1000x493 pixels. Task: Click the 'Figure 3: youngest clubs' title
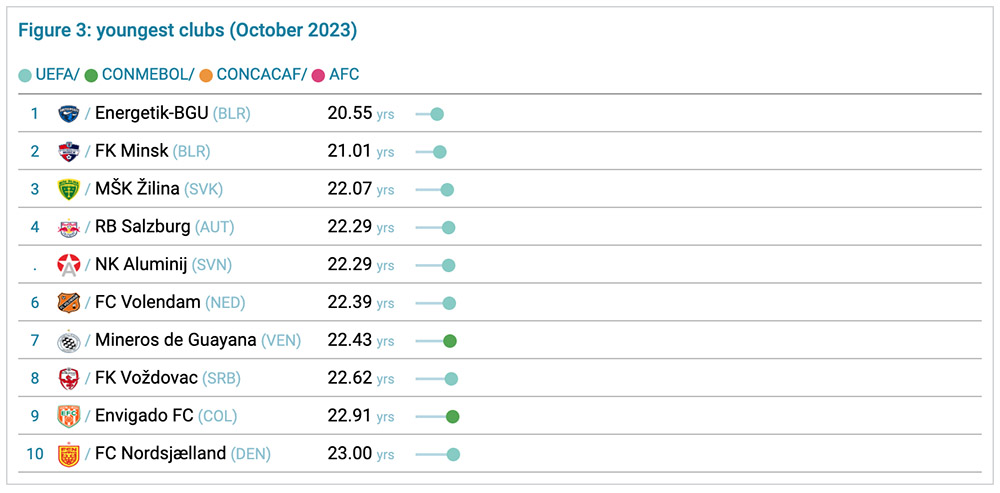tap(187, 30)
